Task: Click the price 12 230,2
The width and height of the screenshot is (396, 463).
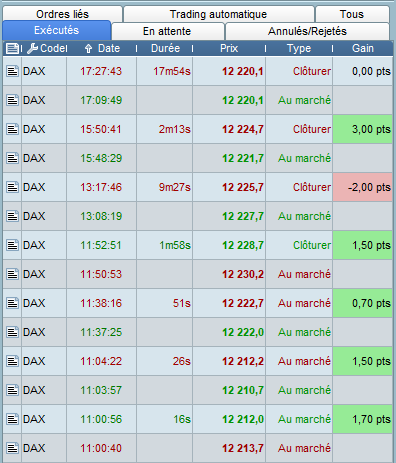Action: [243, 274]
